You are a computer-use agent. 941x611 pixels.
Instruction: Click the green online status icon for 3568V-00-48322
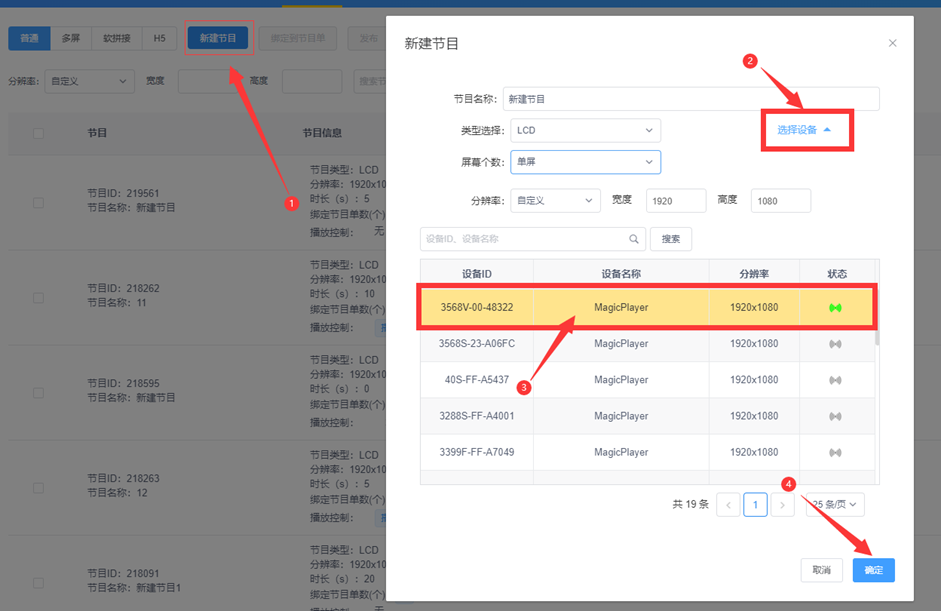point(836,307)
